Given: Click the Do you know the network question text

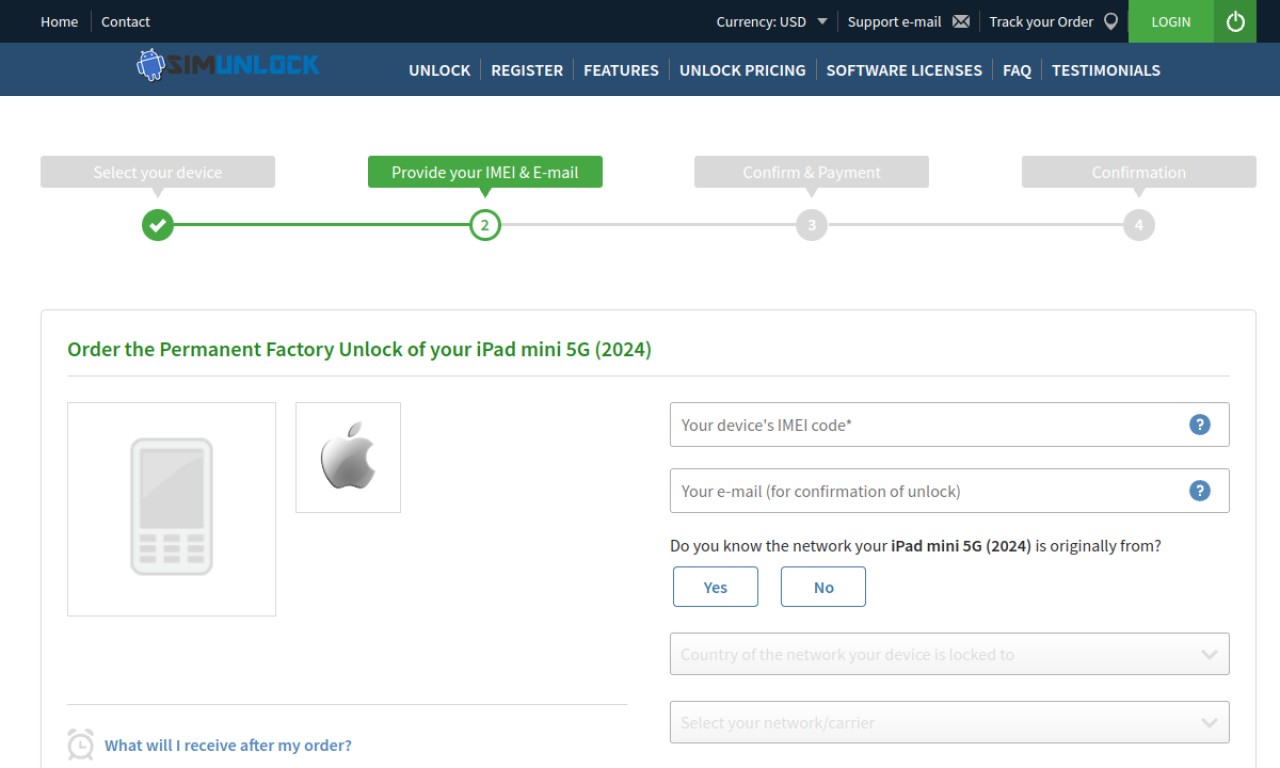Looking at the screenshot, I should 916,546.
